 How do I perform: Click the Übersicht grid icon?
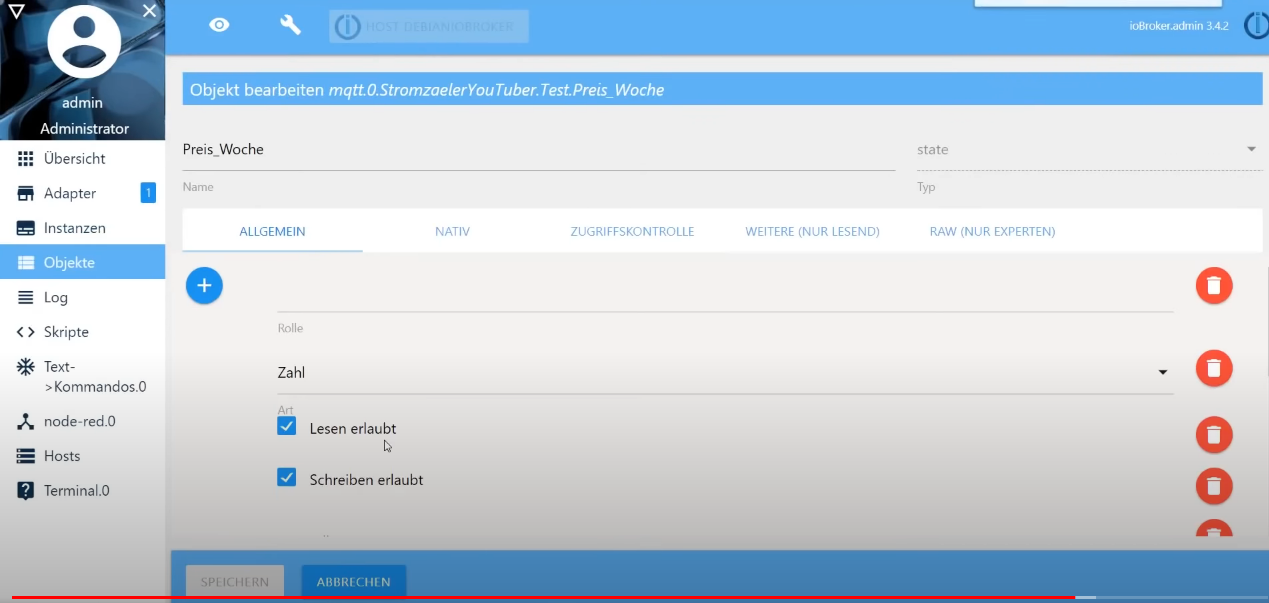[26, 159]
